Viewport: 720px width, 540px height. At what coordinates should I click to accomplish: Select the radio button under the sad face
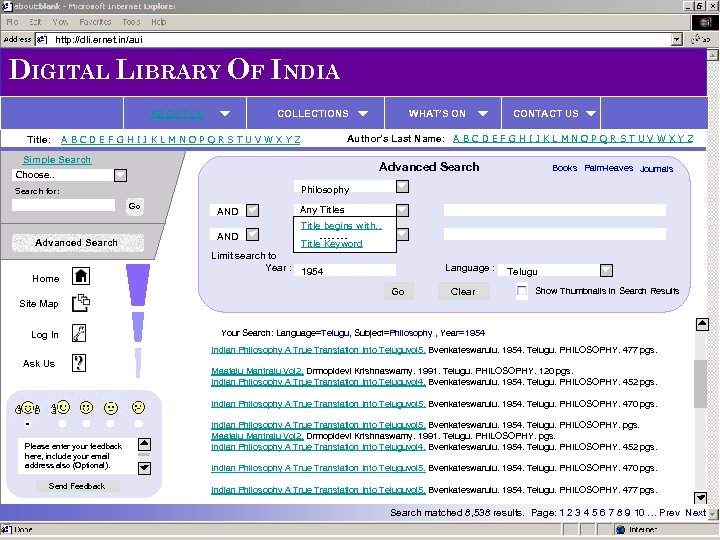click(138, 423)
